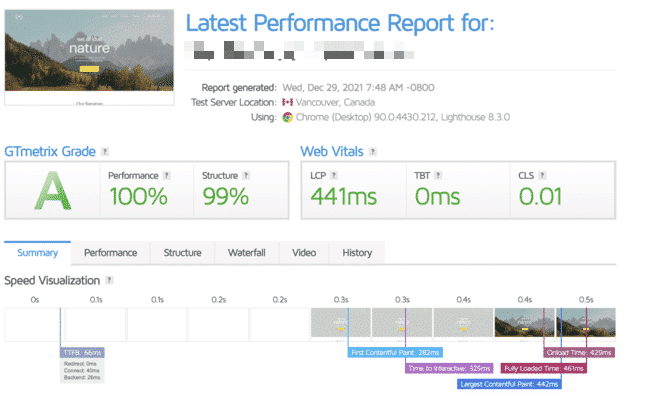The image size is (649, 415).
Task: Click the Web Vitals heading
Action: [332, 152]
